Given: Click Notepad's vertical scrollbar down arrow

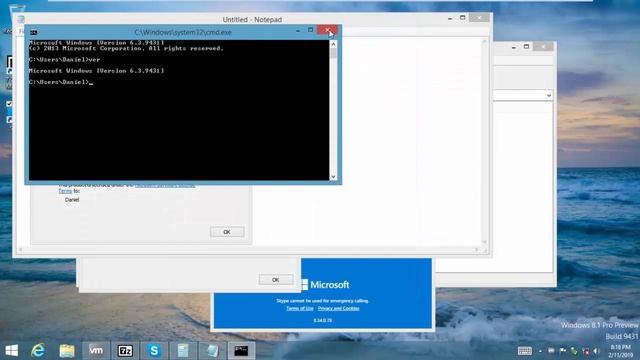Looking at the screenshot, I should coord(484,242).
